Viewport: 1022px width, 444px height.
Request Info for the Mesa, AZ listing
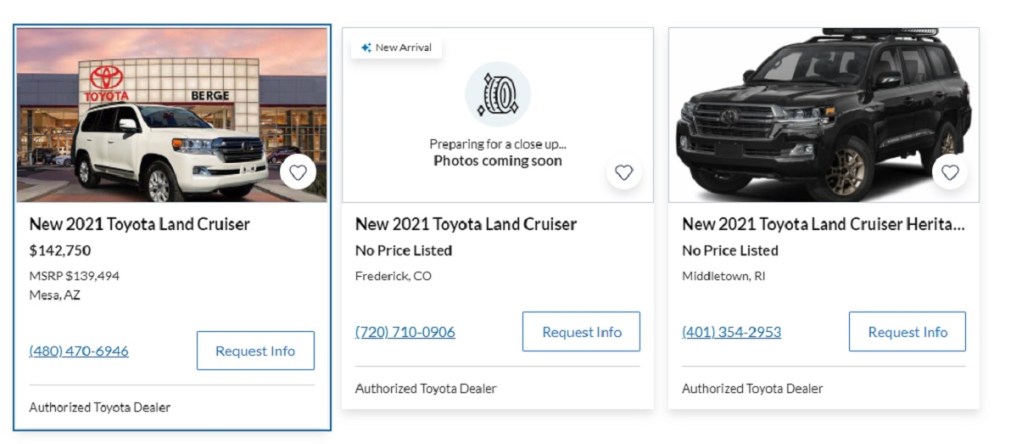click(255, 351)
